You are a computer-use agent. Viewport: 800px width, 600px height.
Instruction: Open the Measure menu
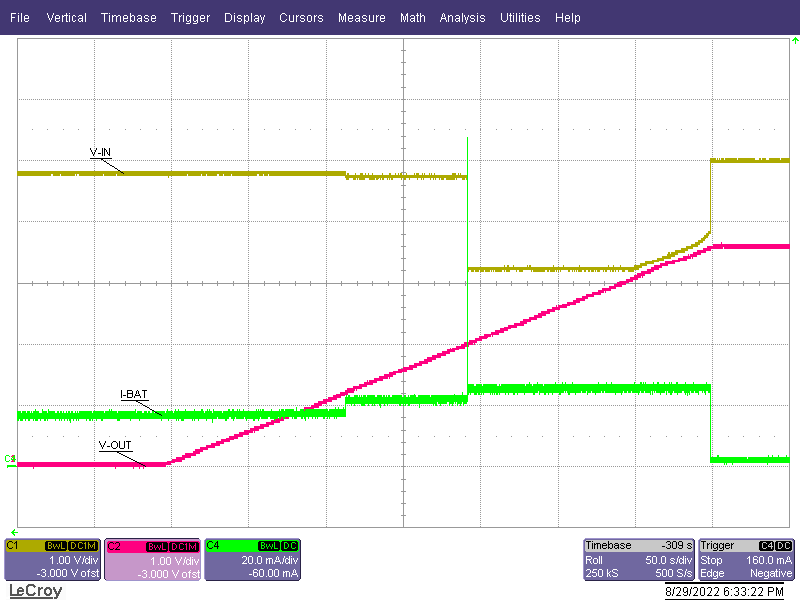tap(361, 18)
